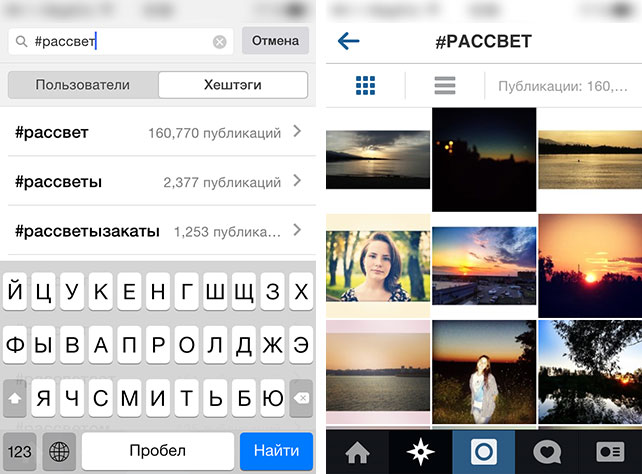Tap the Отмена button
642x474 pixels.
pyautogui.click(x=275, y=41)
